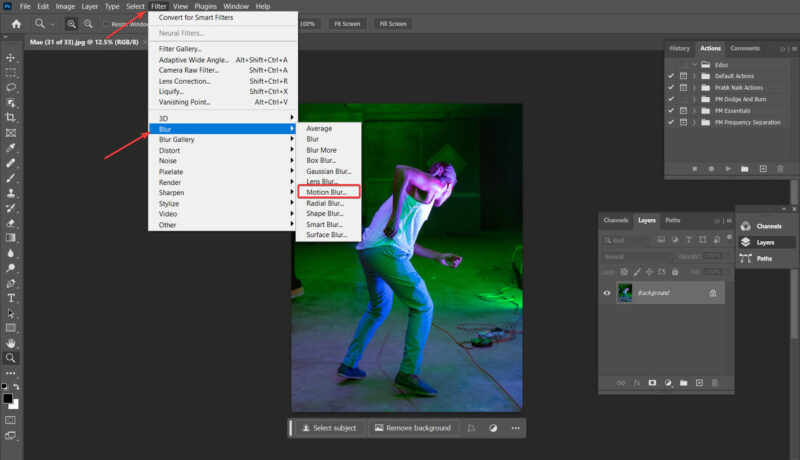
Task: Toggle the Resize Windows checkbox
Action: (106, 24)
